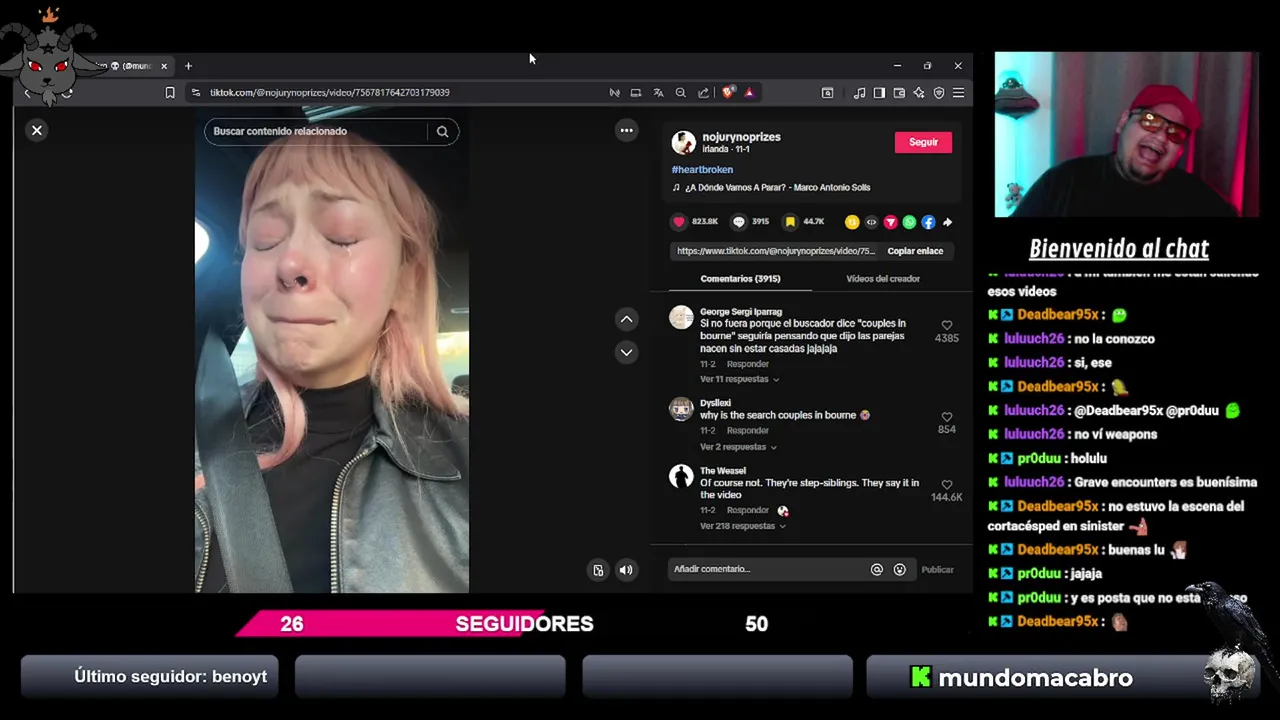Reply to George Sergi Iparrag's comment
Image resolution: width=1280 pixels, height=720 pixels.
[747, 364]
